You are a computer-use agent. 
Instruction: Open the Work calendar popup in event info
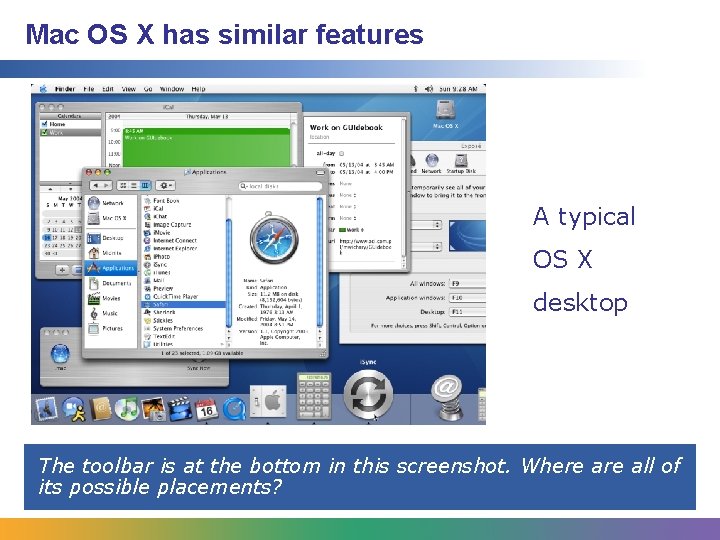click(x=352, y=230)
